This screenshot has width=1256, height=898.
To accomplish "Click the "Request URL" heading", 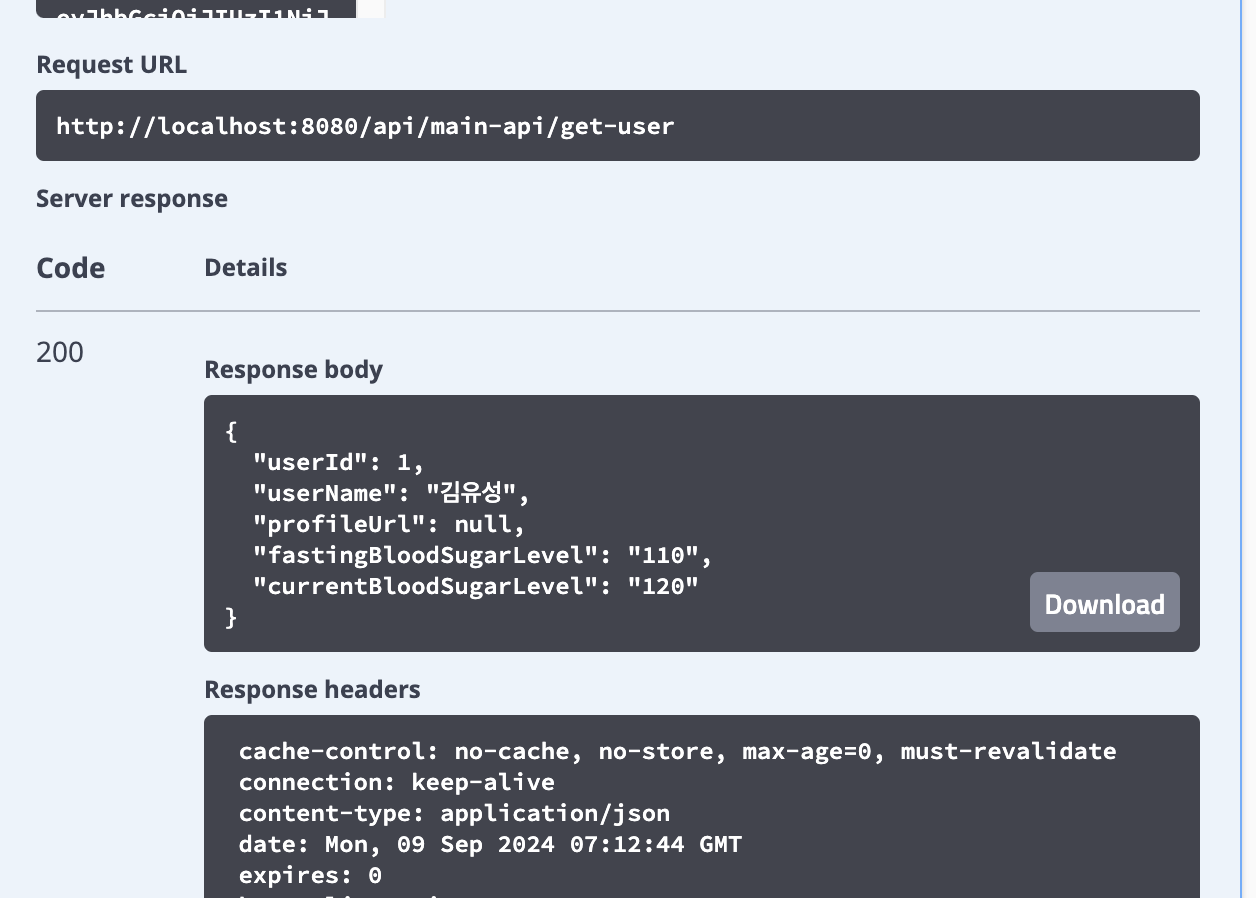I will (111, 65).
